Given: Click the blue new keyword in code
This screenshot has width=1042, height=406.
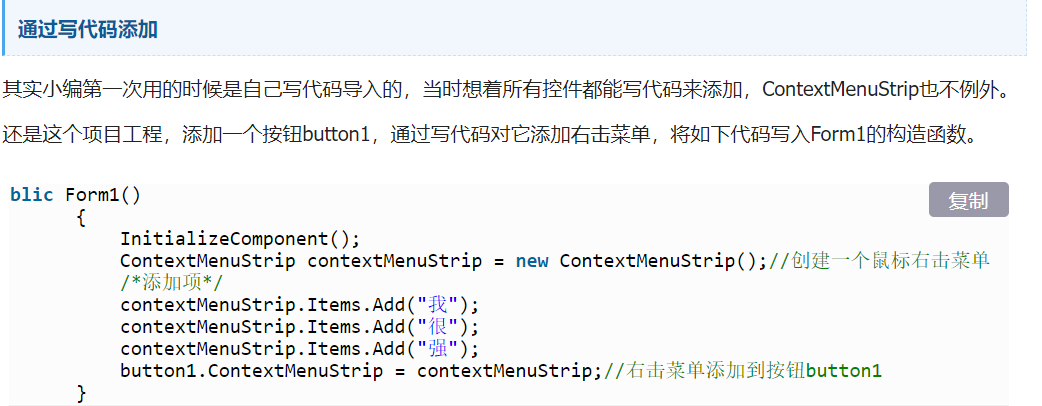Looking at the screenshot, I should point(532,261).
